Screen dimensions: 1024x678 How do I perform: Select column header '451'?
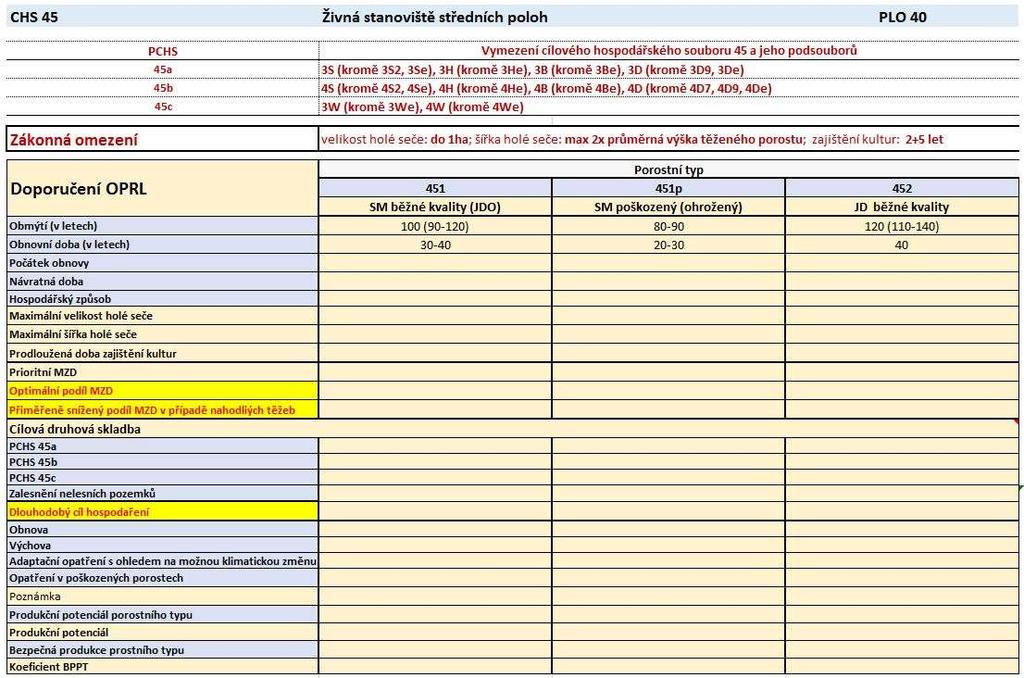click(435, 188)
